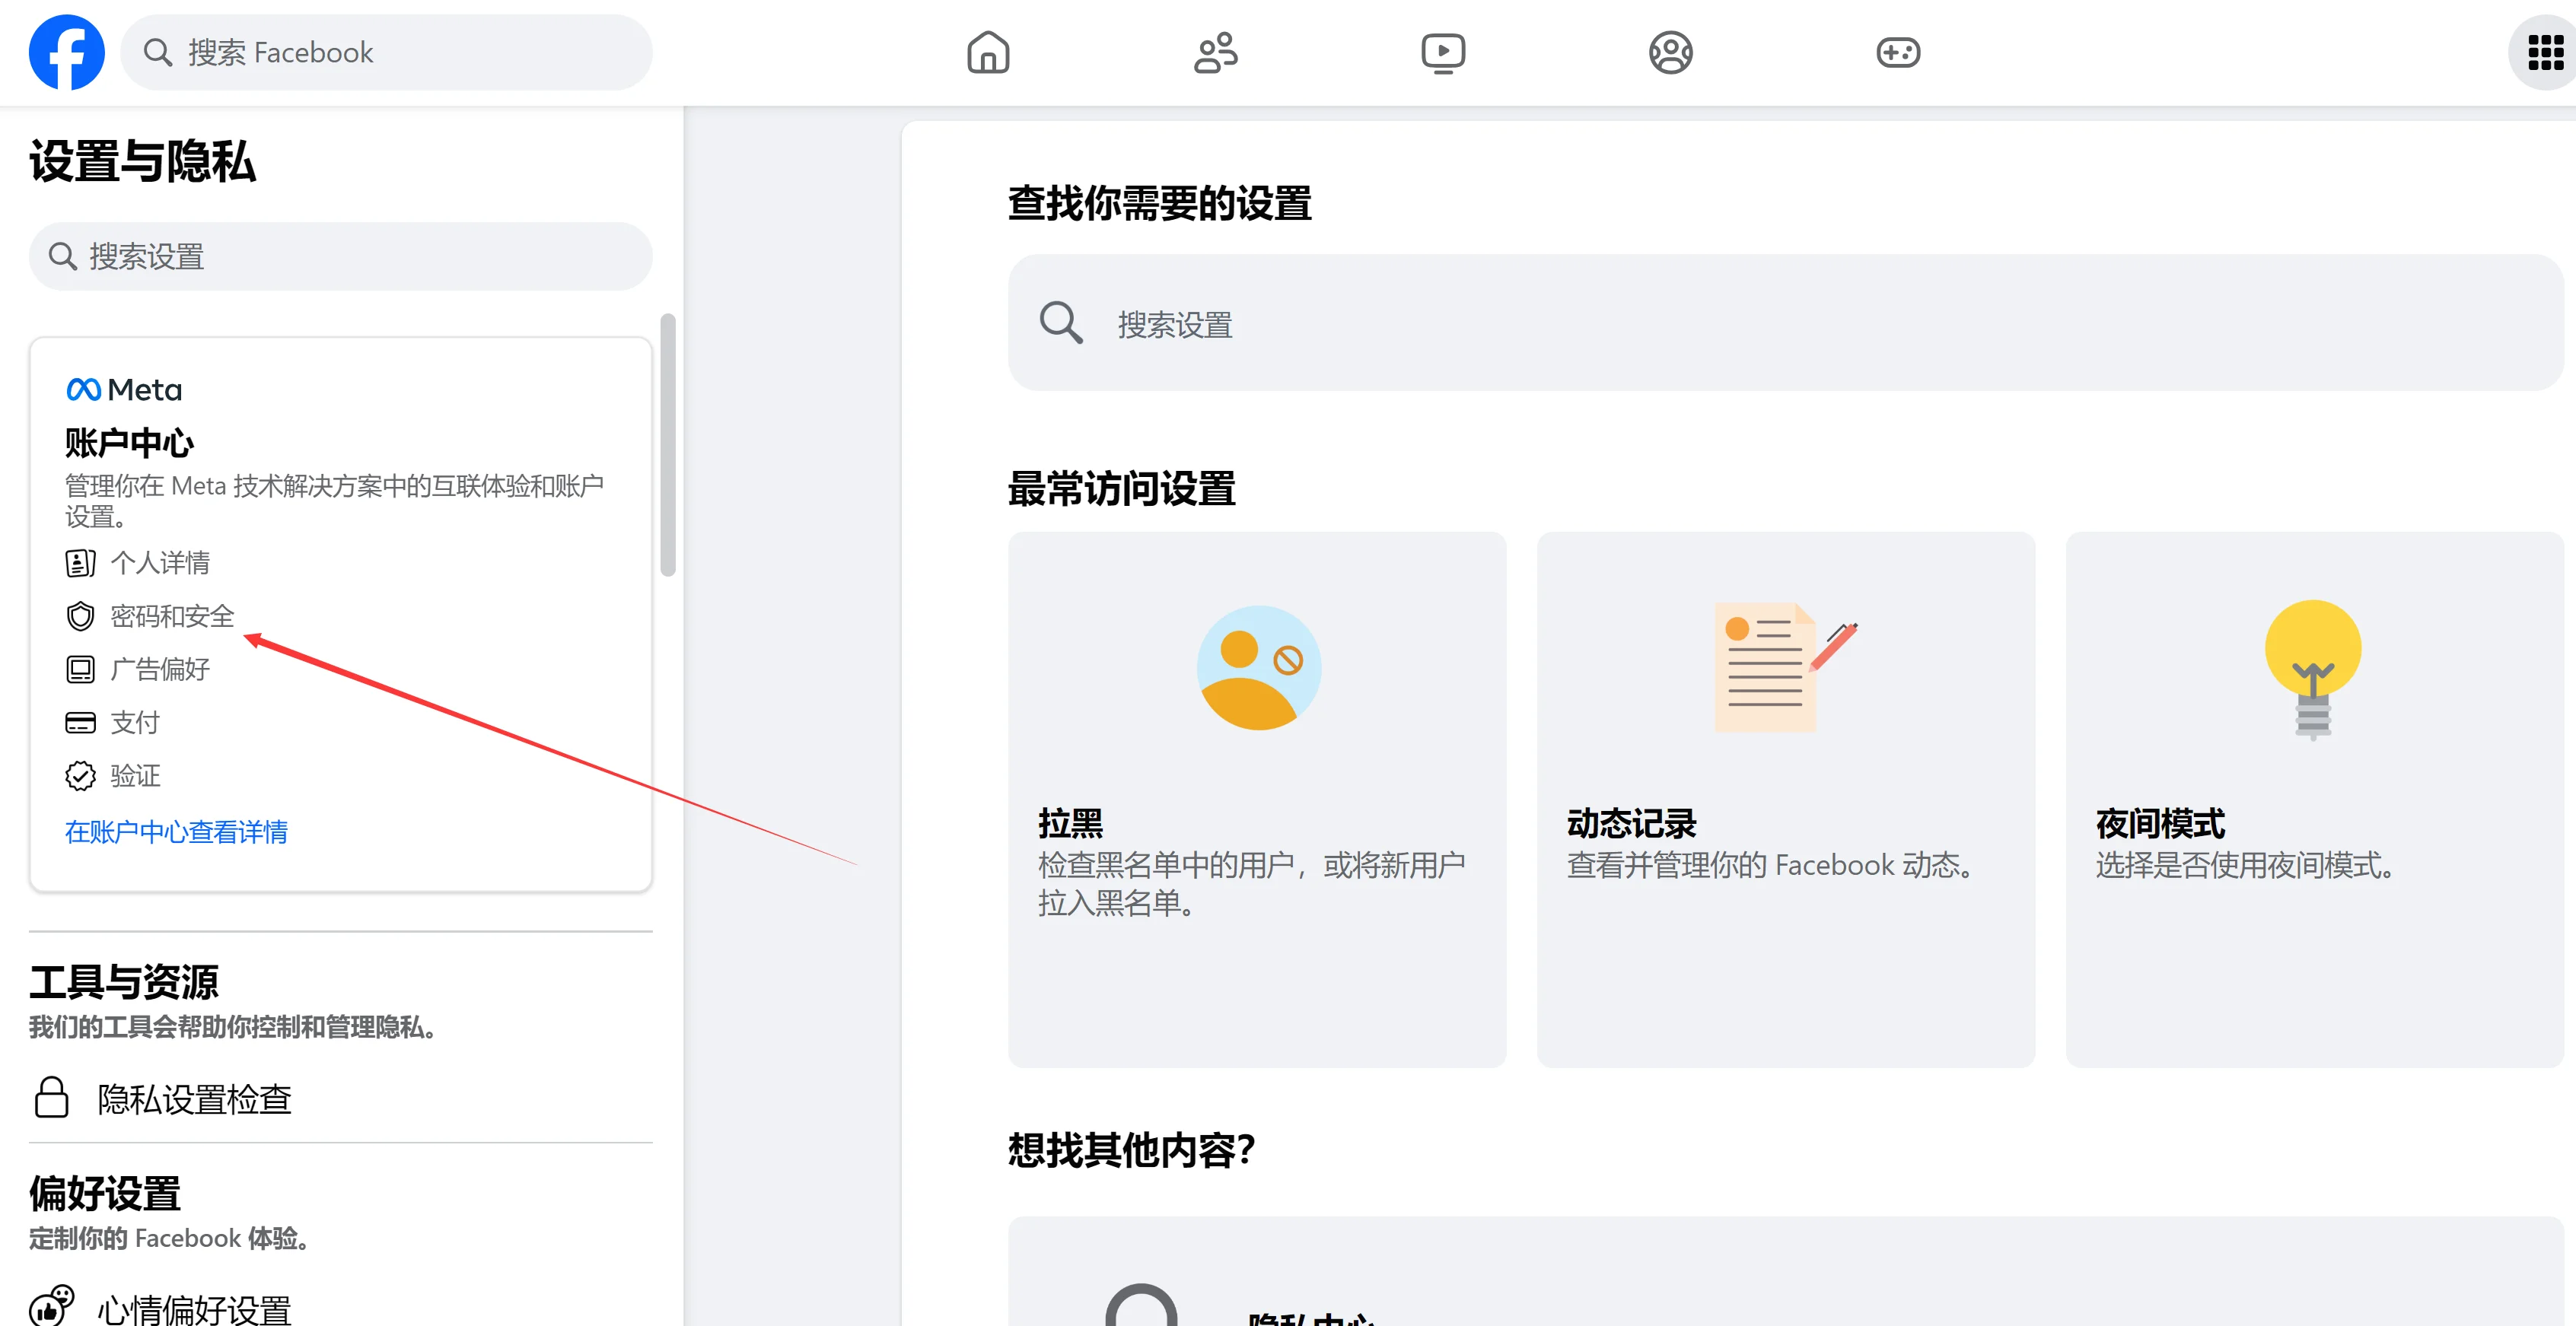The height and width of the screenshot is (1326, 2576).
Task: Click the blocked-user illustration on 拉黑 card
Action: click(x=1258, y=667)
